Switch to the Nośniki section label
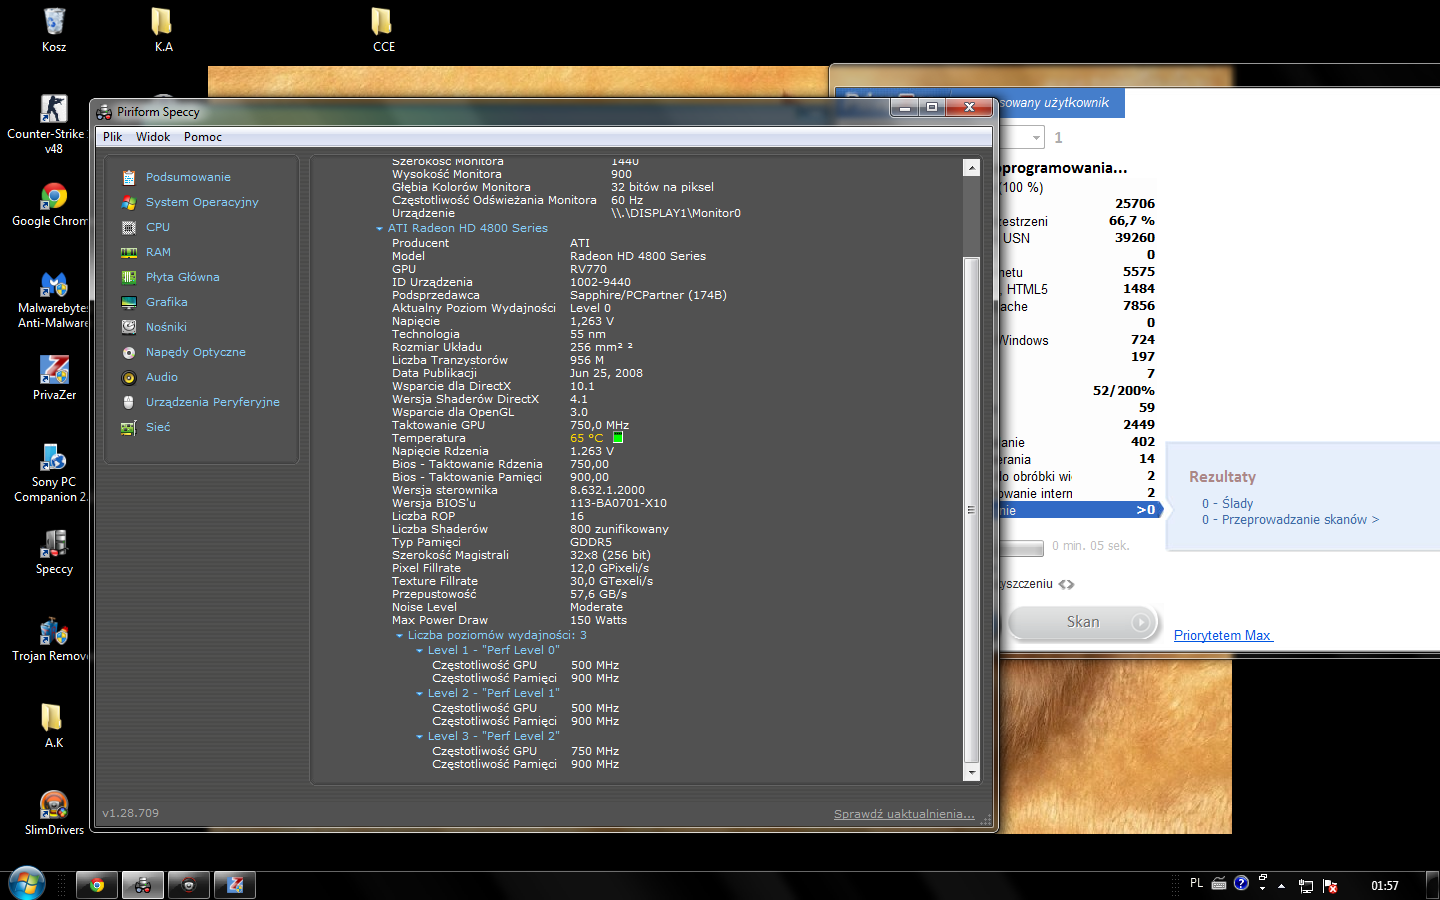The image size is (1440, 900). coord(166,327)
